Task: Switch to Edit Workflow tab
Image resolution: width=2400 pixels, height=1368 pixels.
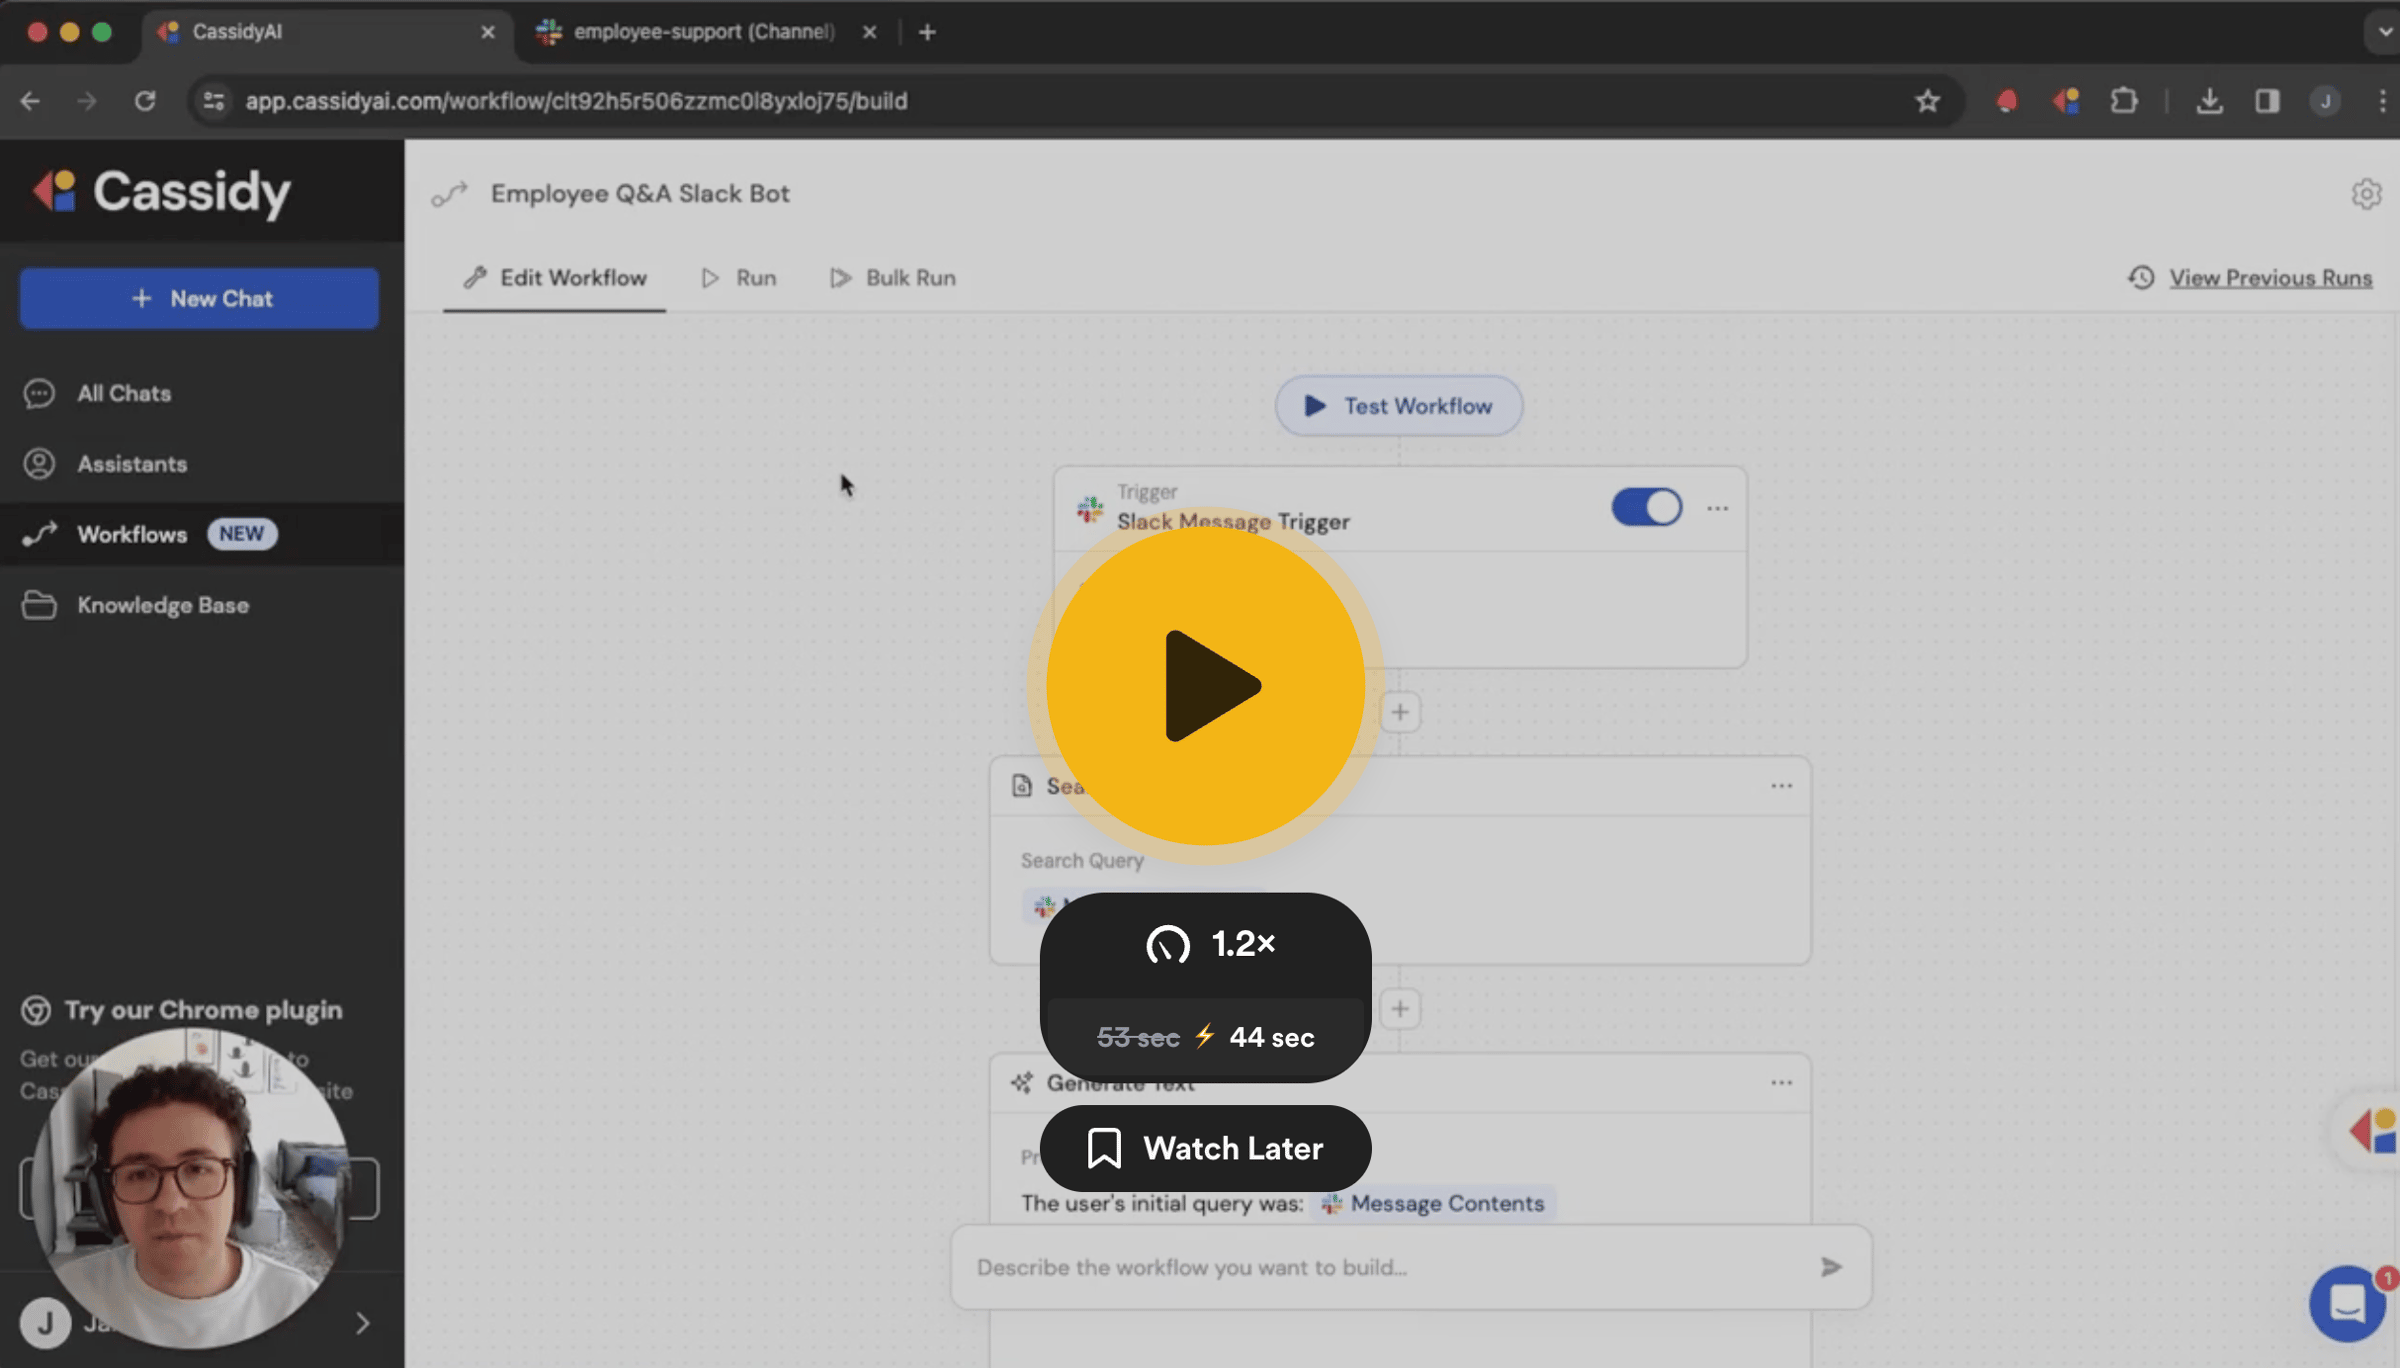Action: (555, 278)
